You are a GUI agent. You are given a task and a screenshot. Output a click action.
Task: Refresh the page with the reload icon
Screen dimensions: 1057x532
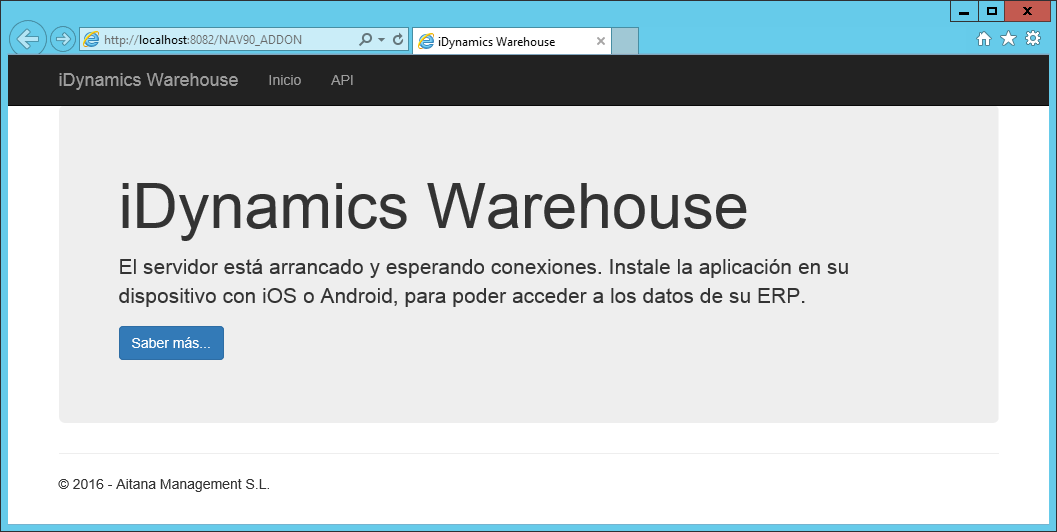398,39
